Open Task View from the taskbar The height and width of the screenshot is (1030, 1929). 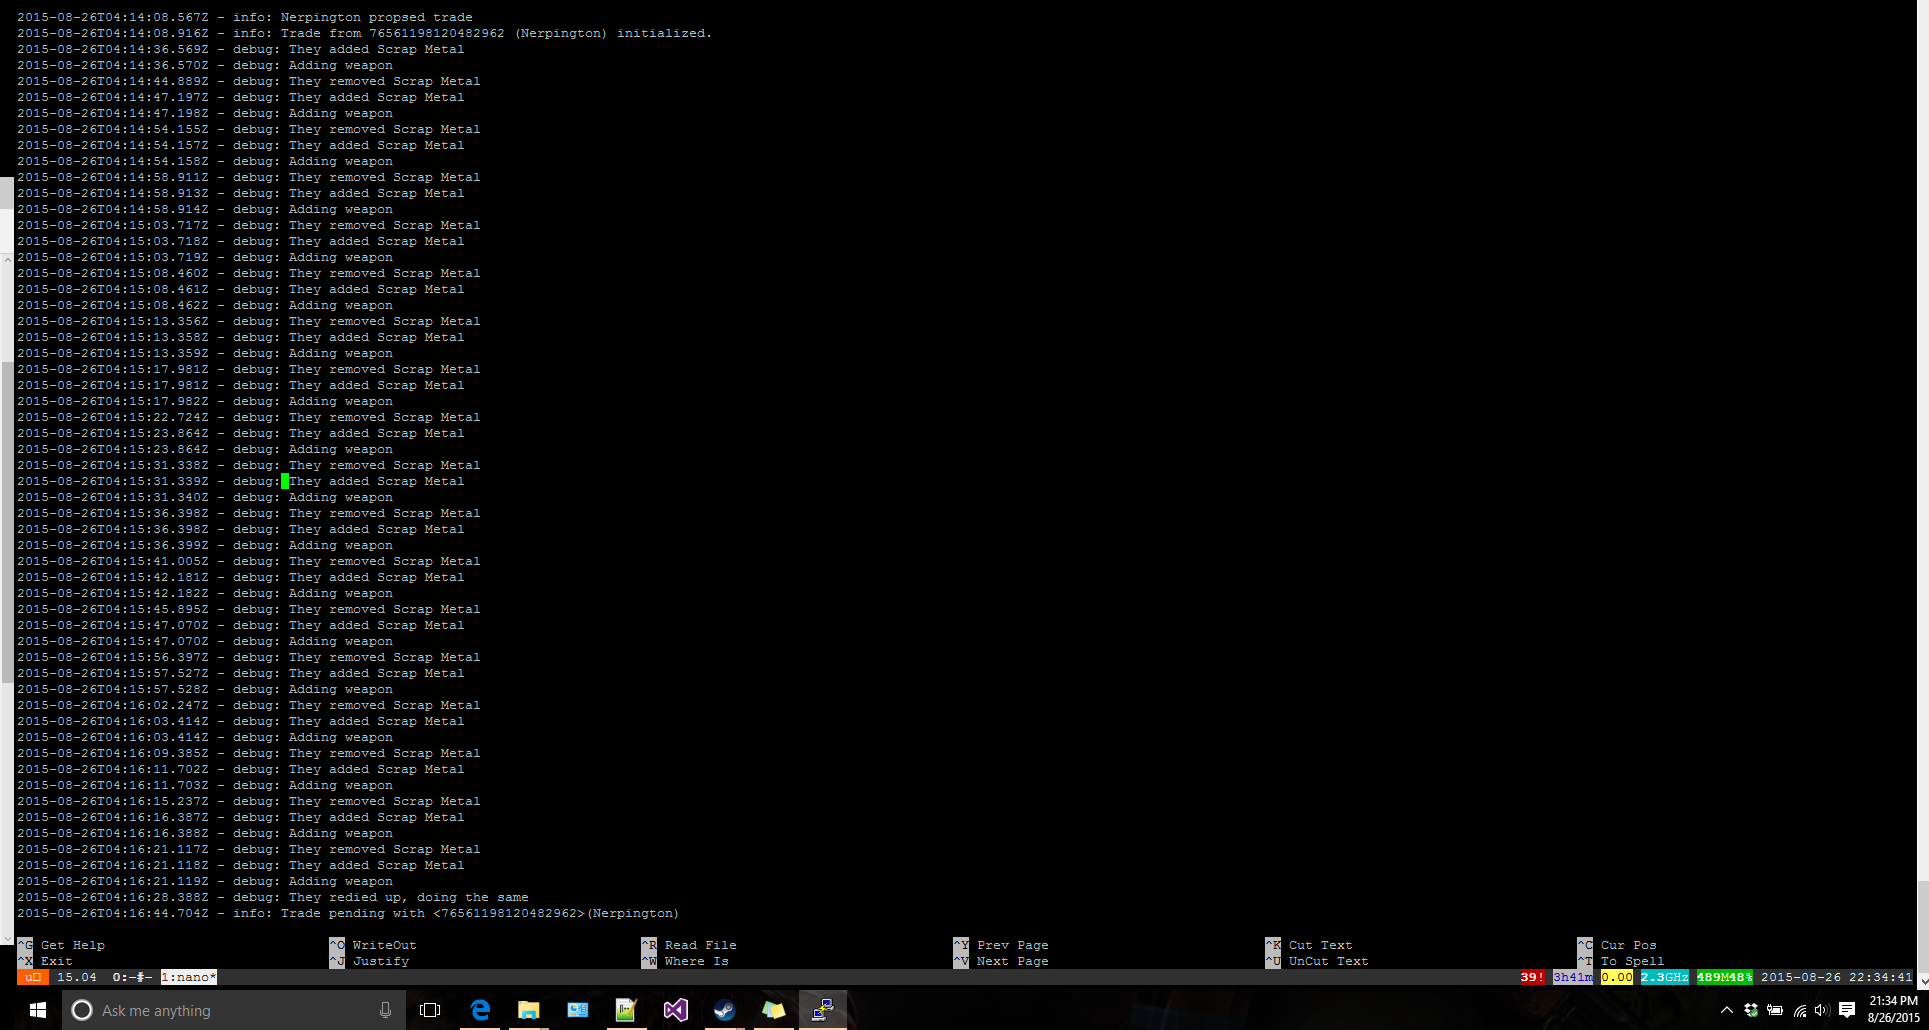[430, 1010]
